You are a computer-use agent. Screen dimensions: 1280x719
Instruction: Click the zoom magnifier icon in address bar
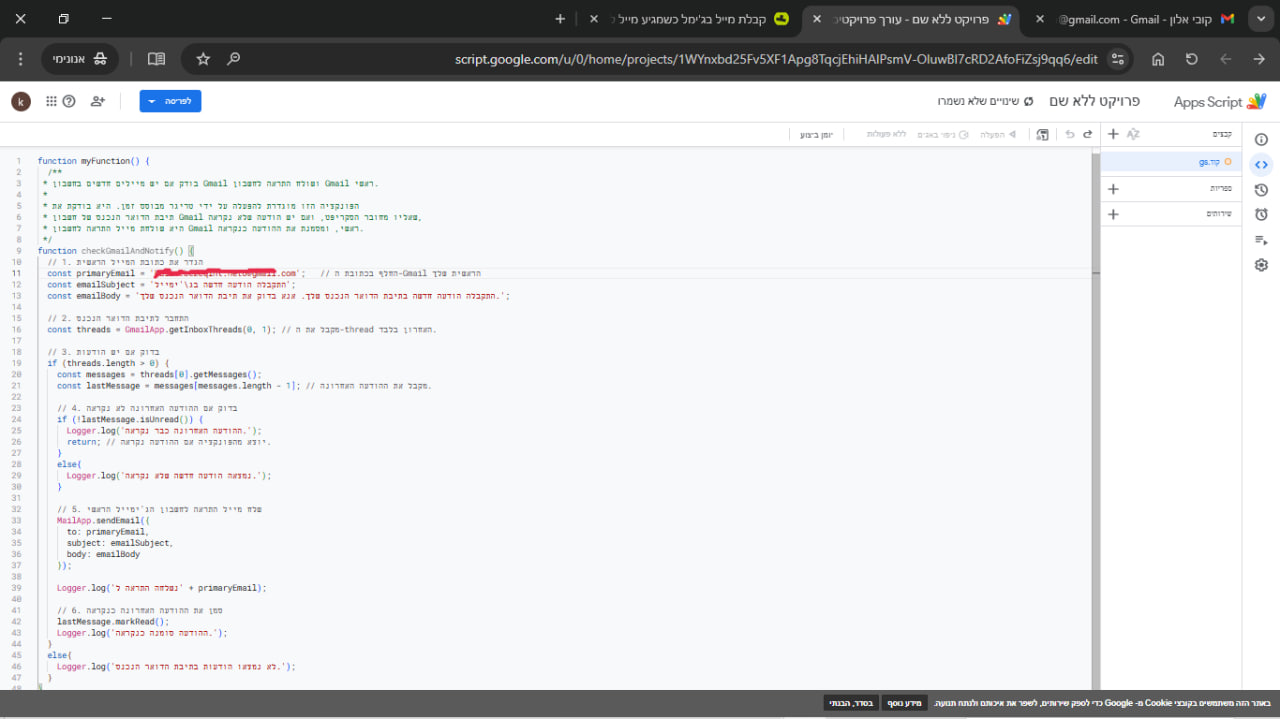pyautogui.click(x=233, y=59)
